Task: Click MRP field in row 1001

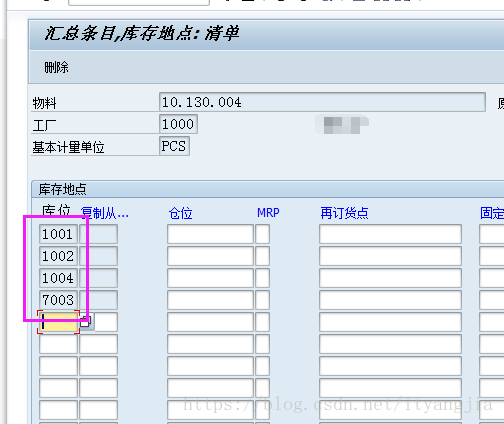Action: pyautogui.click(x=263, y=234)
